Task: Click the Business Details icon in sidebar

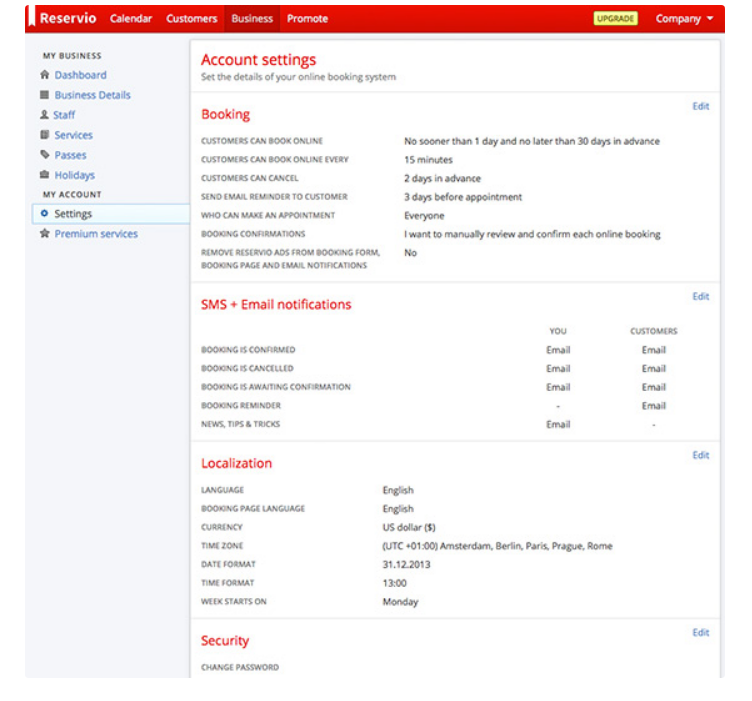Action: coord(44,95)
